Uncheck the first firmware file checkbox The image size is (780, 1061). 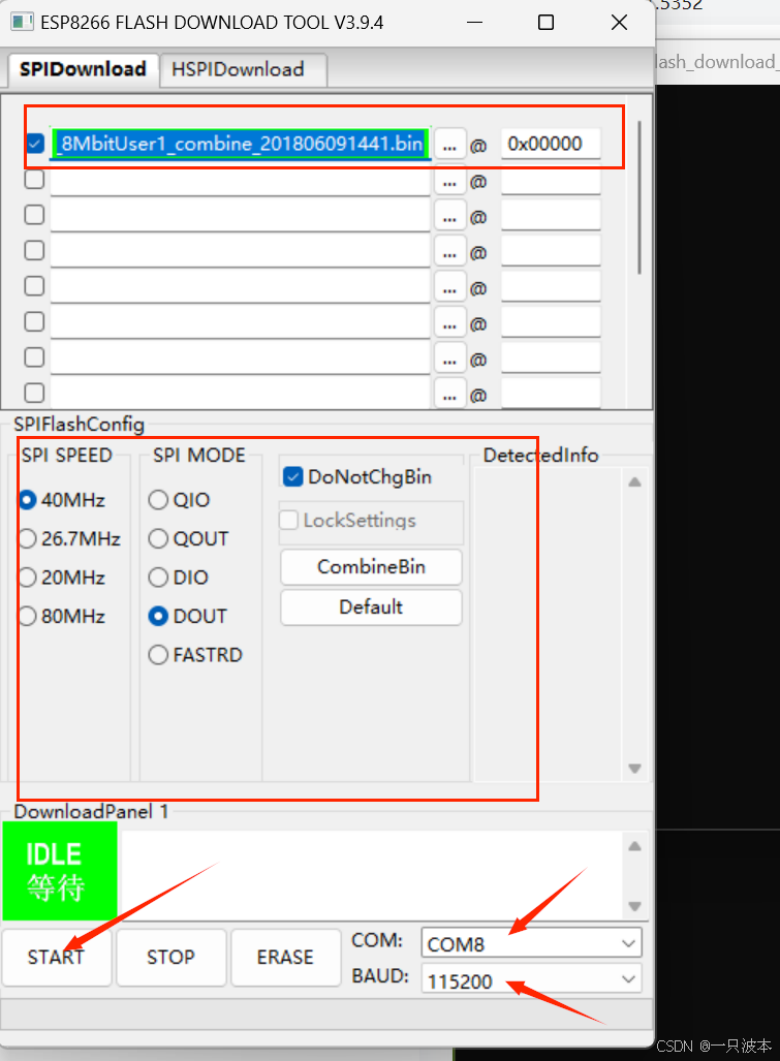(x=35, y=143)
